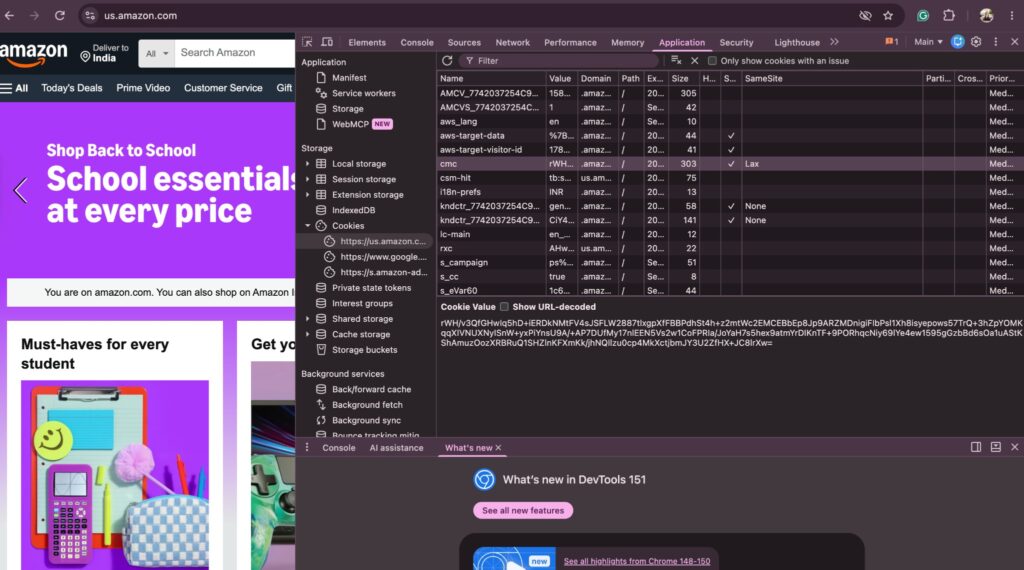The height and width of the screenshot is (570, 1024).
Task: Click the site information icon in address bar
Action: (90, 16)
